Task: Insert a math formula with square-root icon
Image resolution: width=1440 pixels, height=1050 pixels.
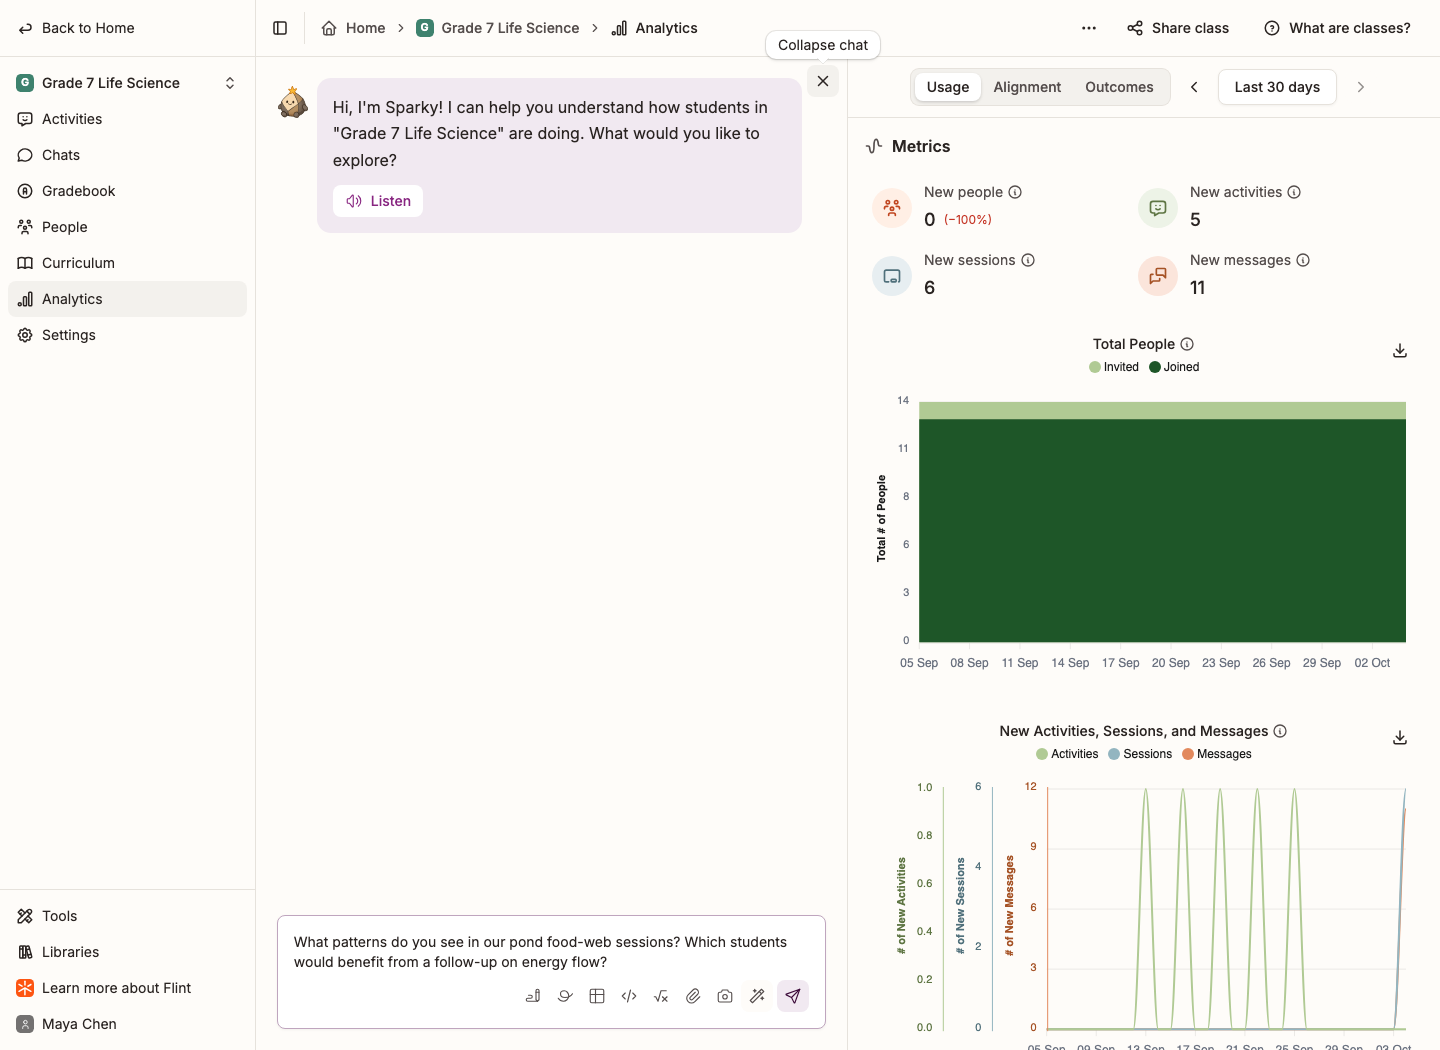Action: click(661, 996)
